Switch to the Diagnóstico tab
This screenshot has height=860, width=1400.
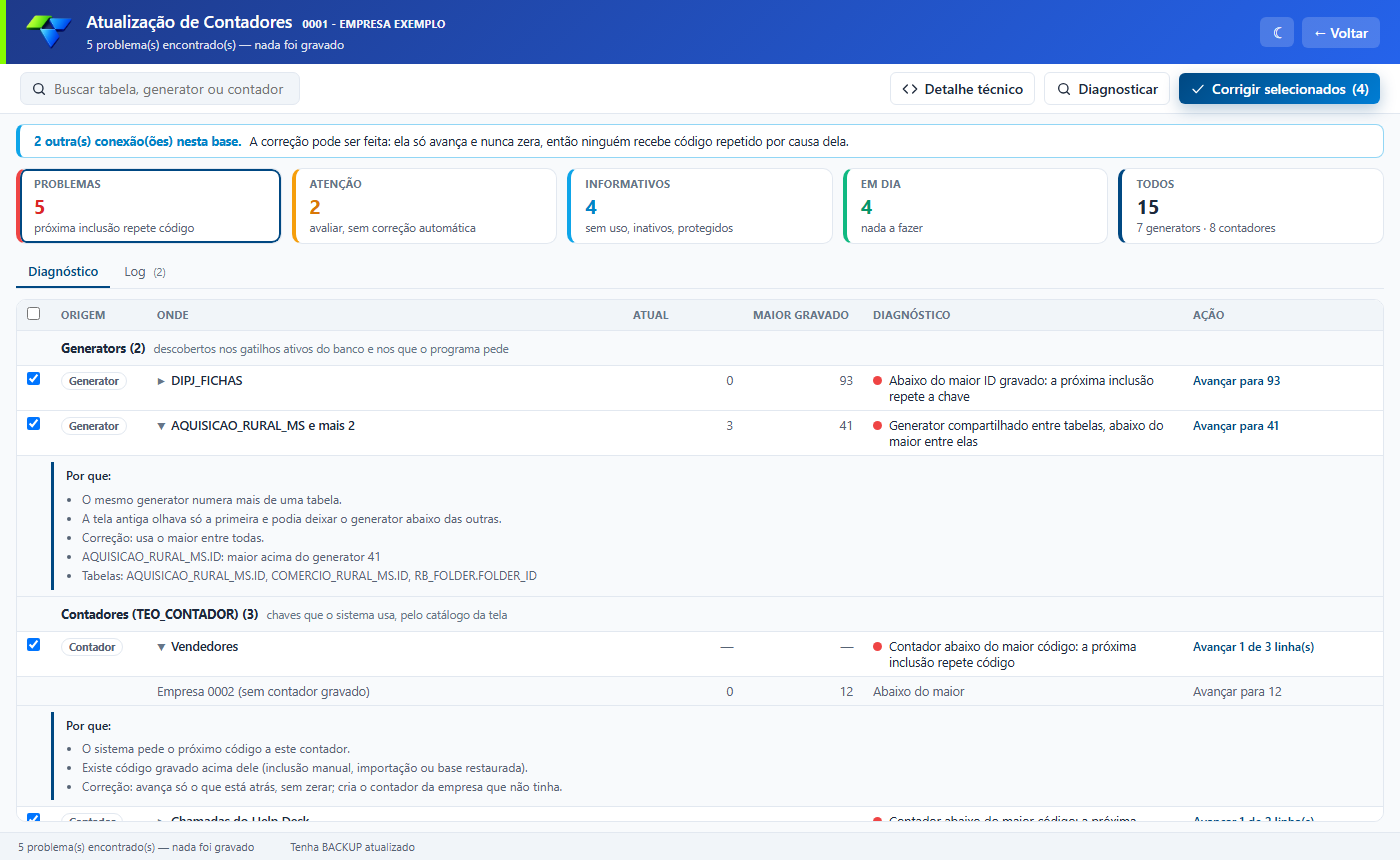click(x=63, y=272)
